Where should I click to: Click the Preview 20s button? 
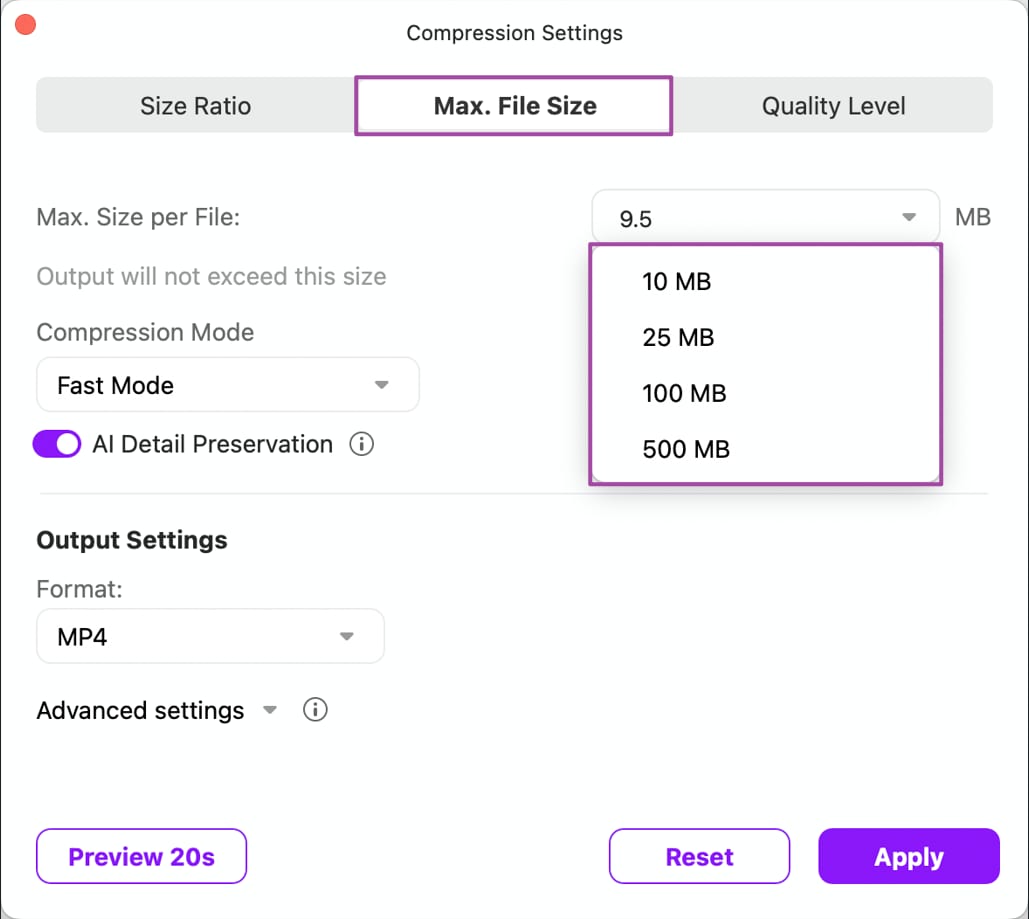tap(142, 857)
